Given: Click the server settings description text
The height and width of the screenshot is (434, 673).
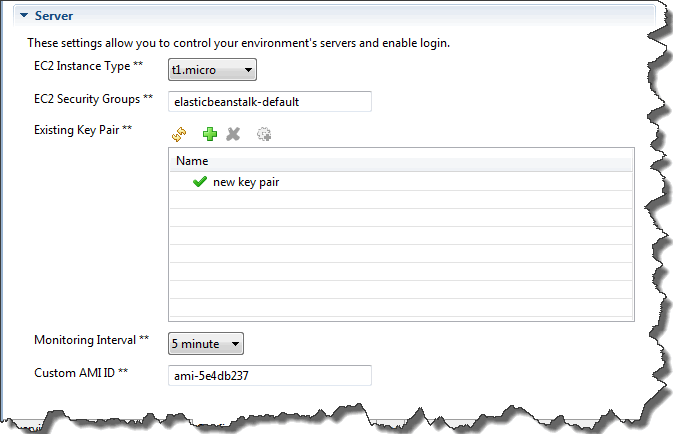Looking at the screenshot, I should click(x=238, y=43).
